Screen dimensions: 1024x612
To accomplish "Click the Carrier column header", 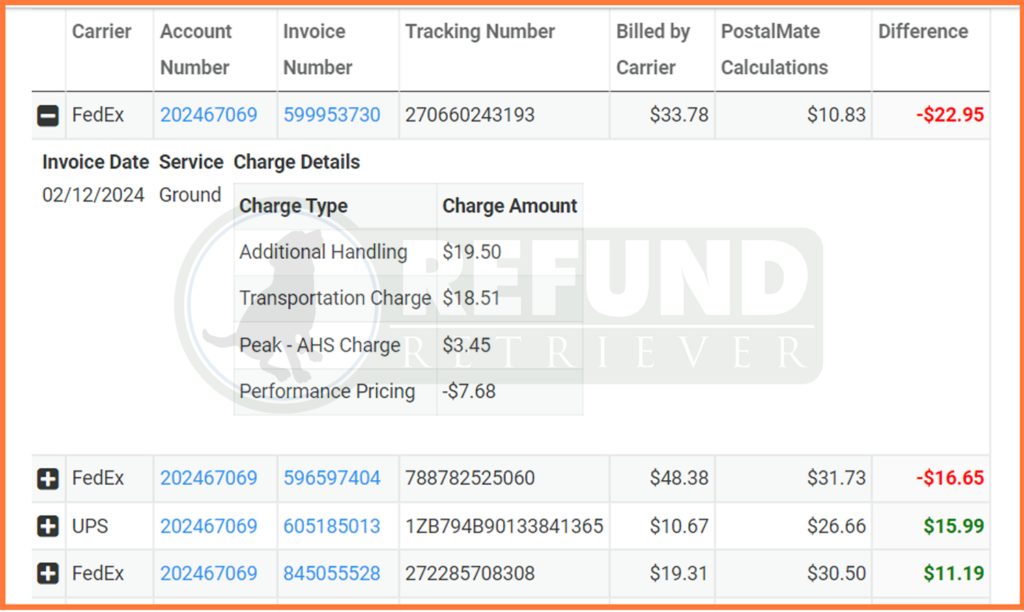I will pos(102,31).
